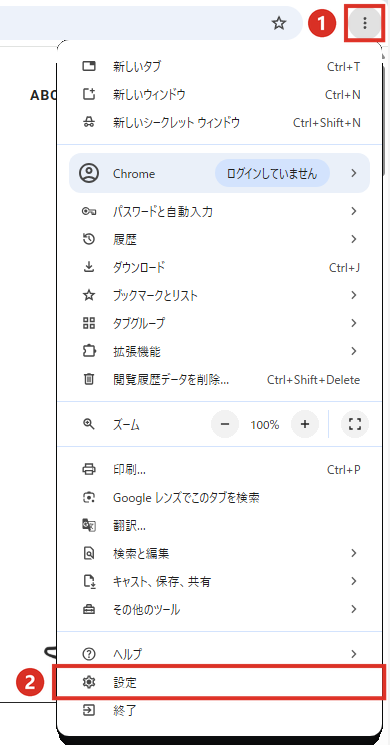Viewport: 390px width, 745px height.
Task: Expand the タブグループ submenu arrow
Action: 353,324
